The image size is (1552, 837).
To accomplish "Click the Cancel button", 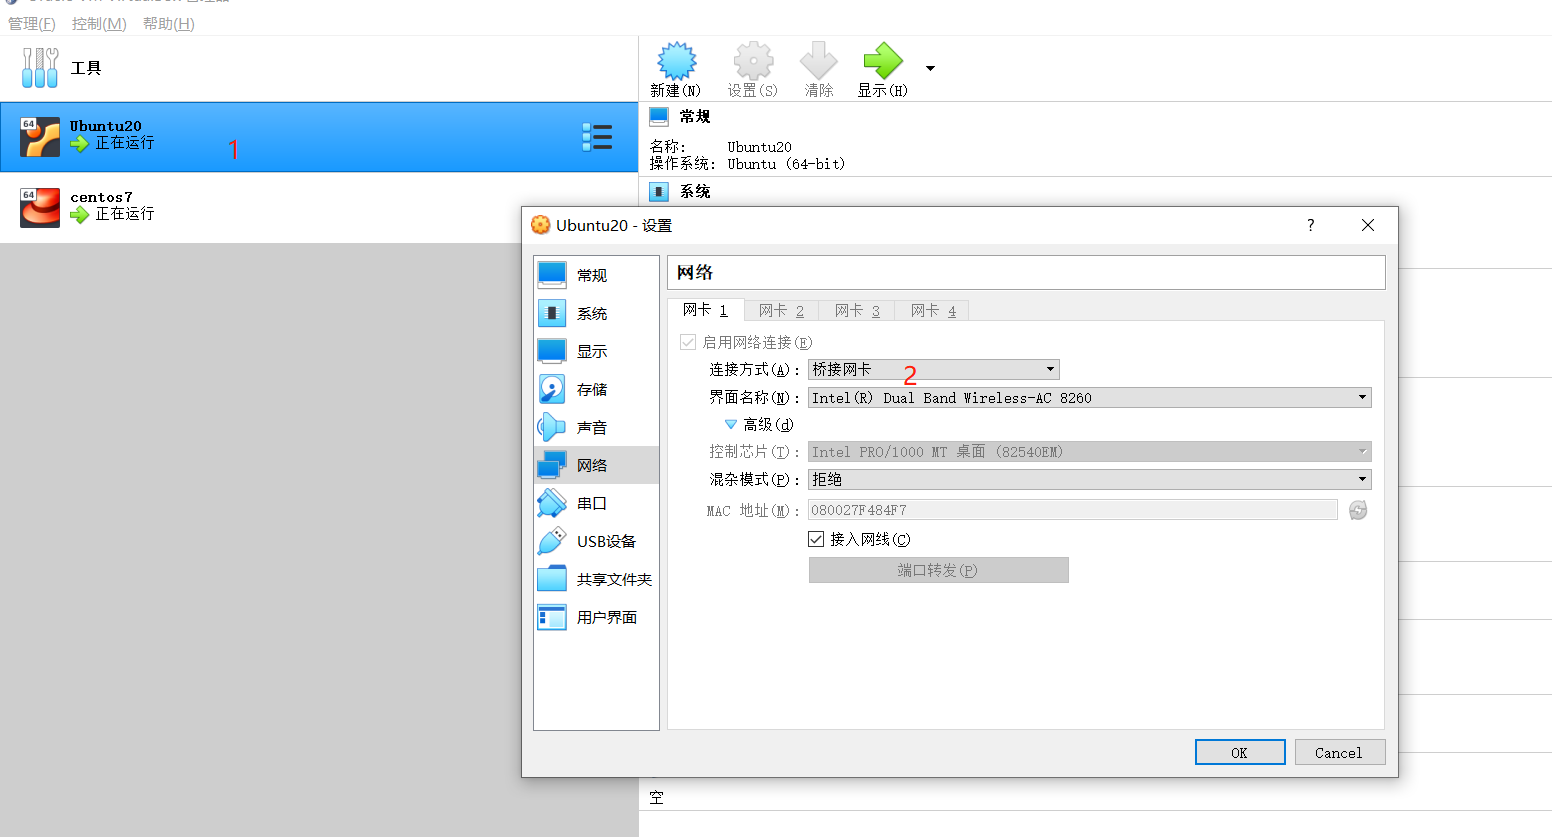I will click(x=1339, y=752).
